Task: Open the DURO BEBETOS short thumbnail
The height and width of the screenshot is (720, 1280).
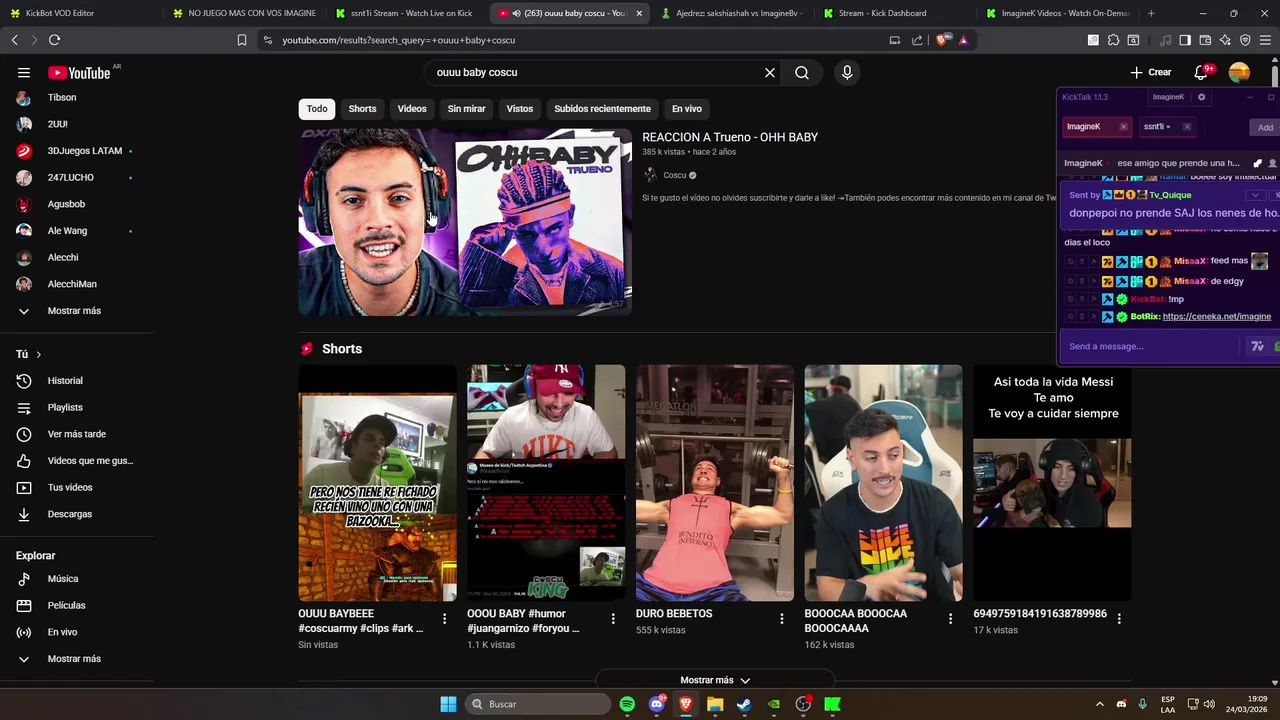Action: [715, 483]
